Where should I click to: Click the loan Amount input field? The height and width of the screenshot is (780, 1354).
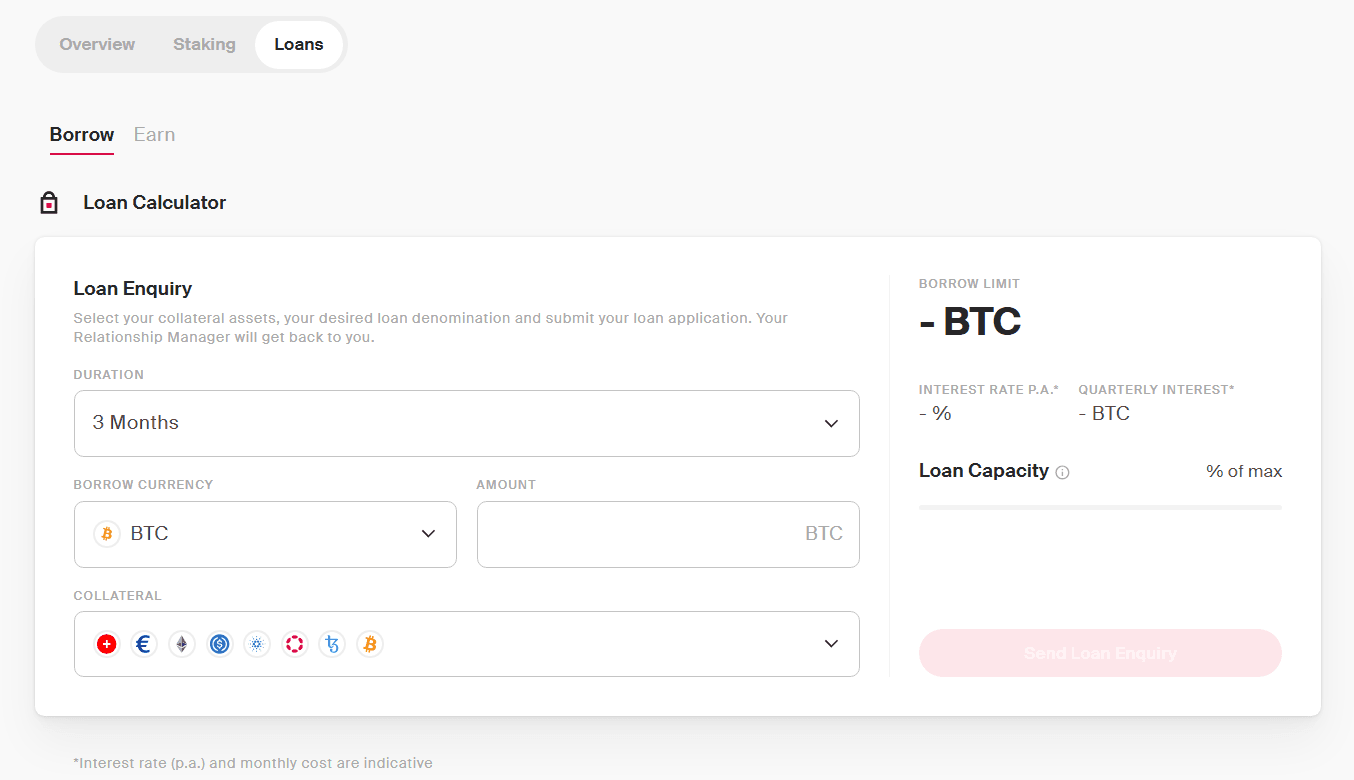pos(667,533)
